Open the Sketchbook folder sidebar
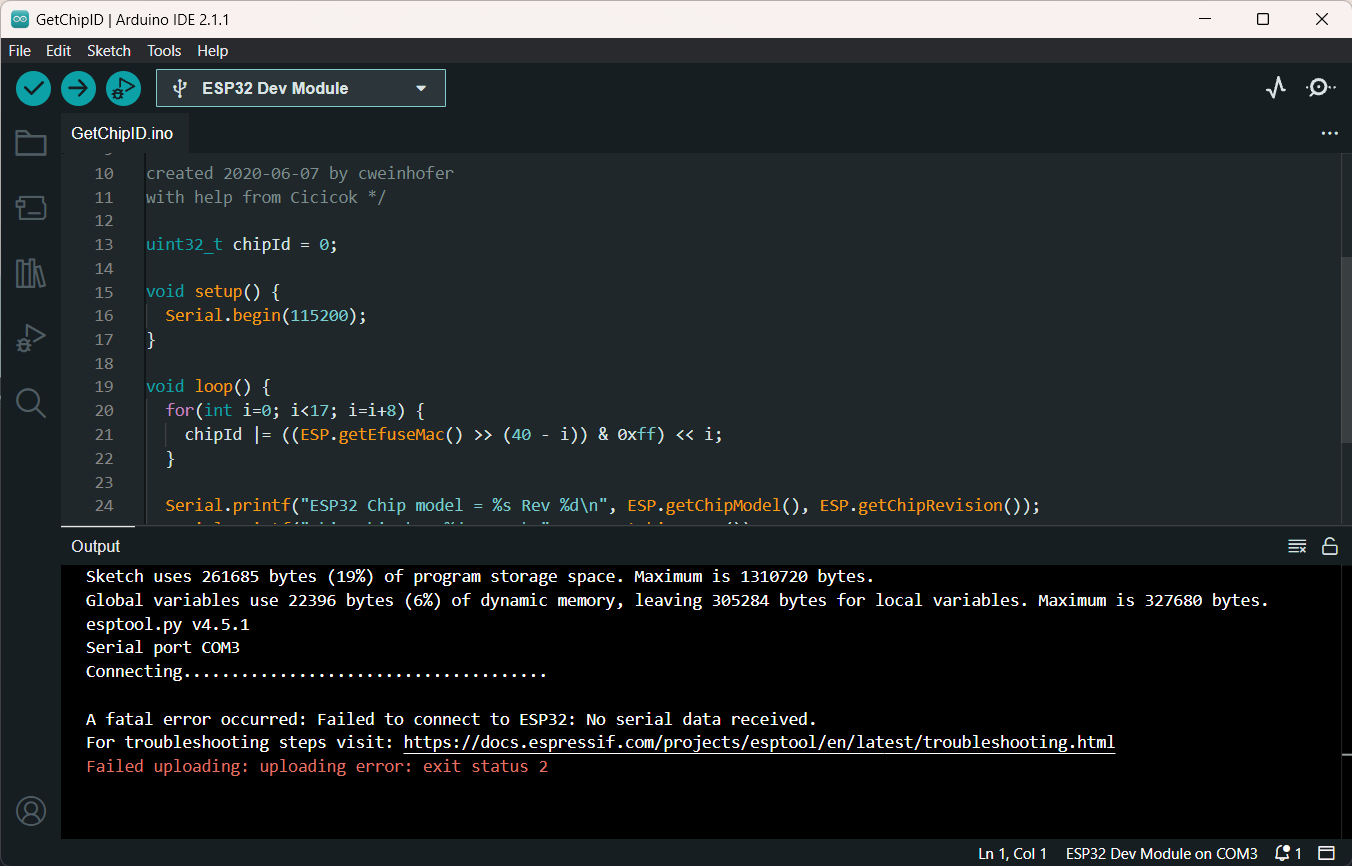 31,143
